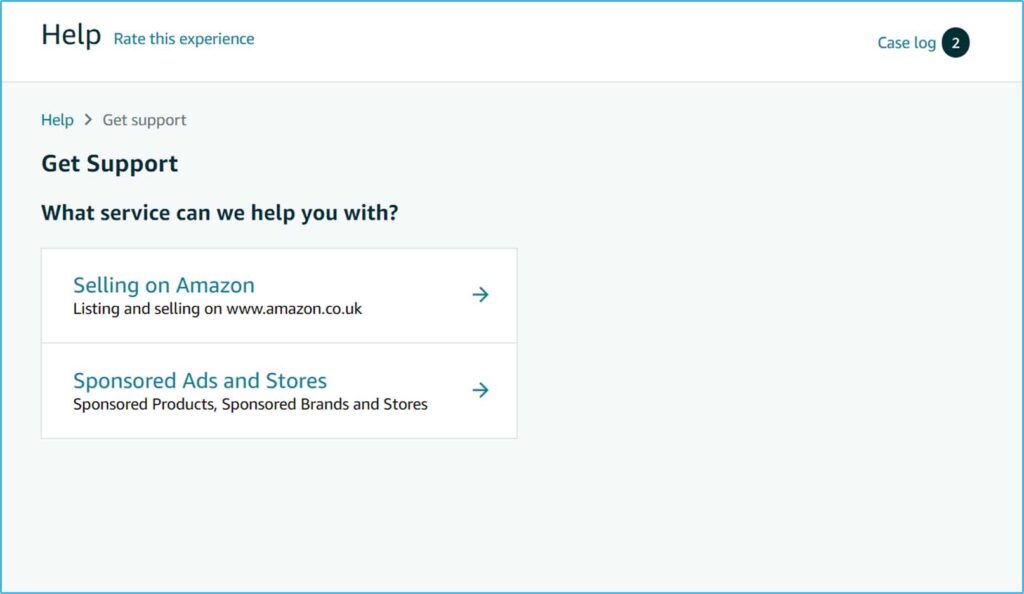Click the large Help page title
Image resolution: width=1024 pixels, height=594 pixels.
click(x=71, y=35)
